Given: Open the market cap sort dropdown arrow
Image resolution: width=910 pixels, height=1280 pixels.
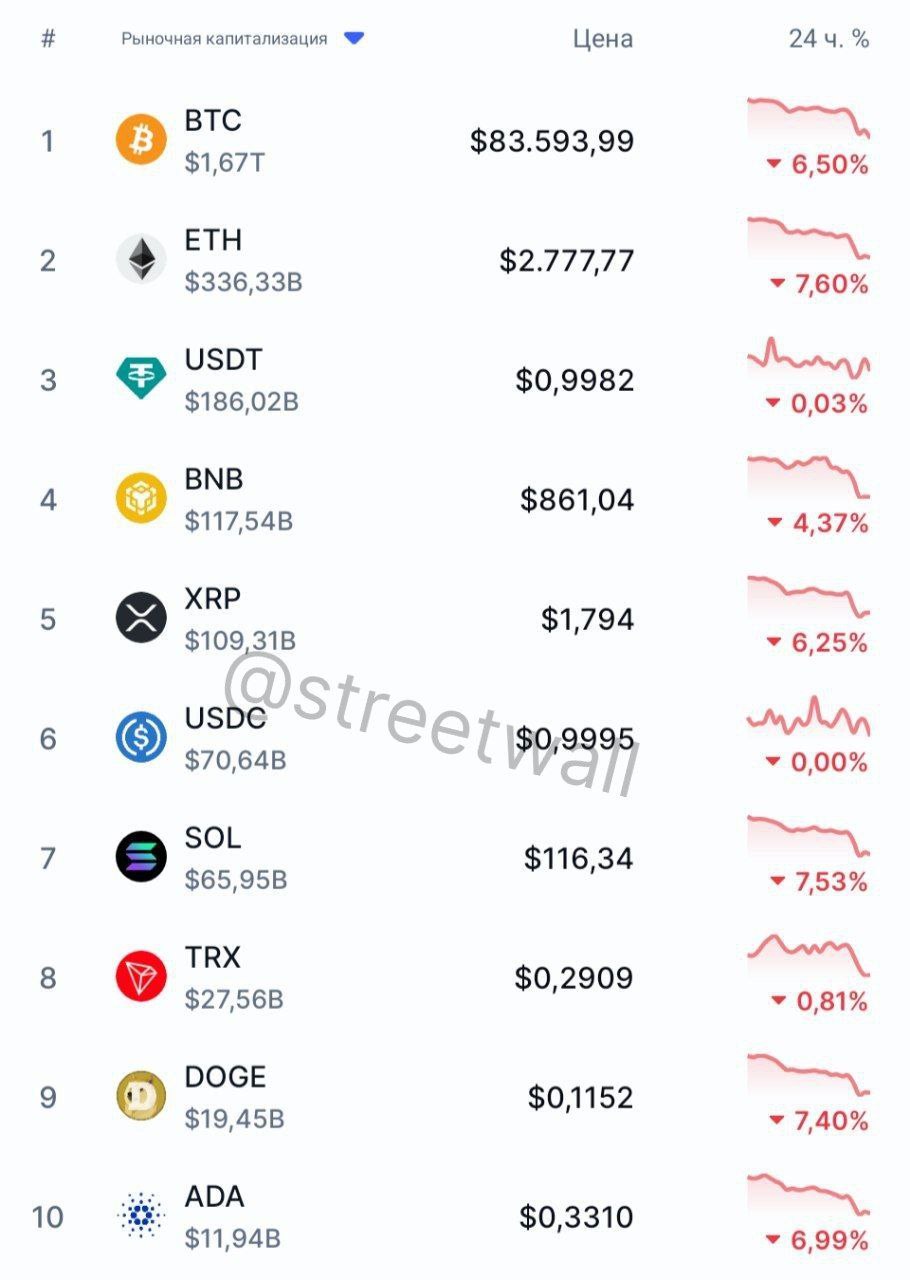Looking at the screenshot, I should click(354, 39).
